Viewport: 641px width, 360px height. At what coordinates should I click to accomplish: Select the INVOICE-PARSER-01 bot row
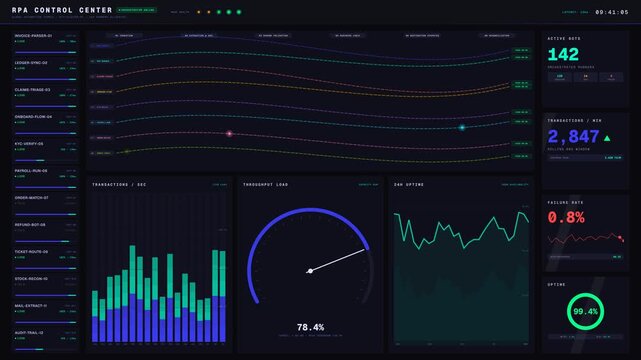click(x=45, y=44)
